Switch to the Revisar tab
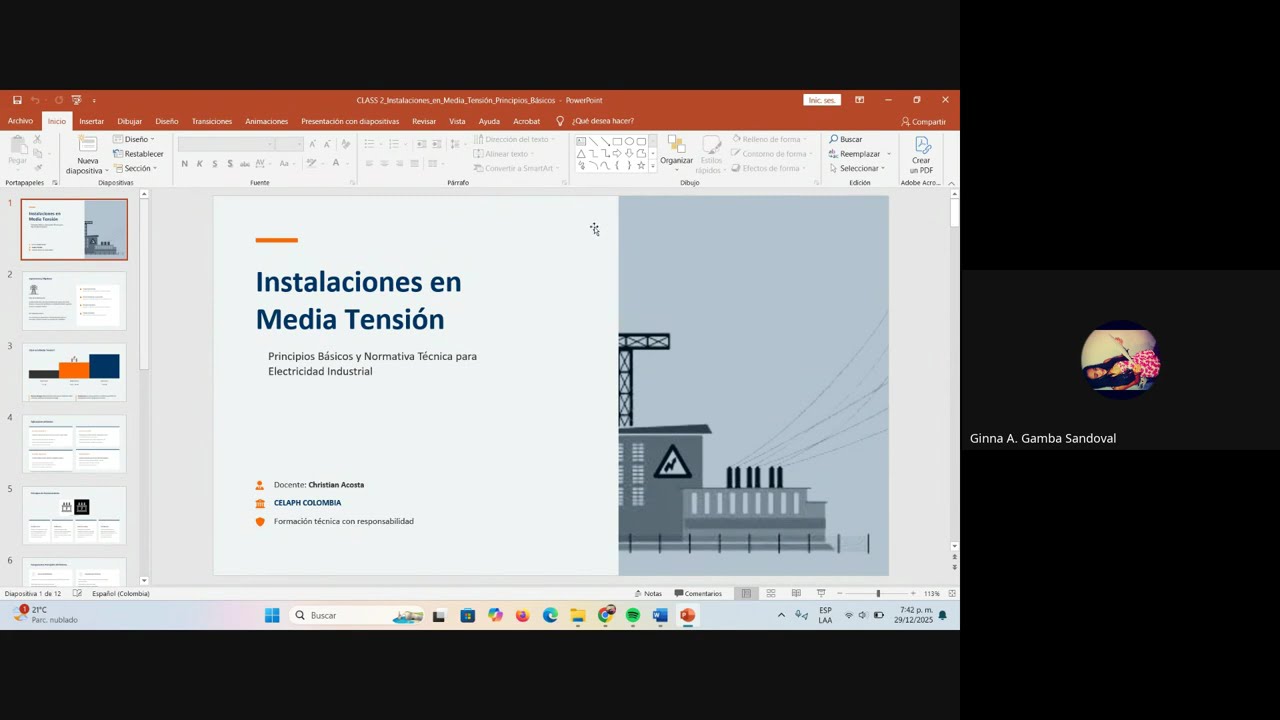 tap(424, 121)
